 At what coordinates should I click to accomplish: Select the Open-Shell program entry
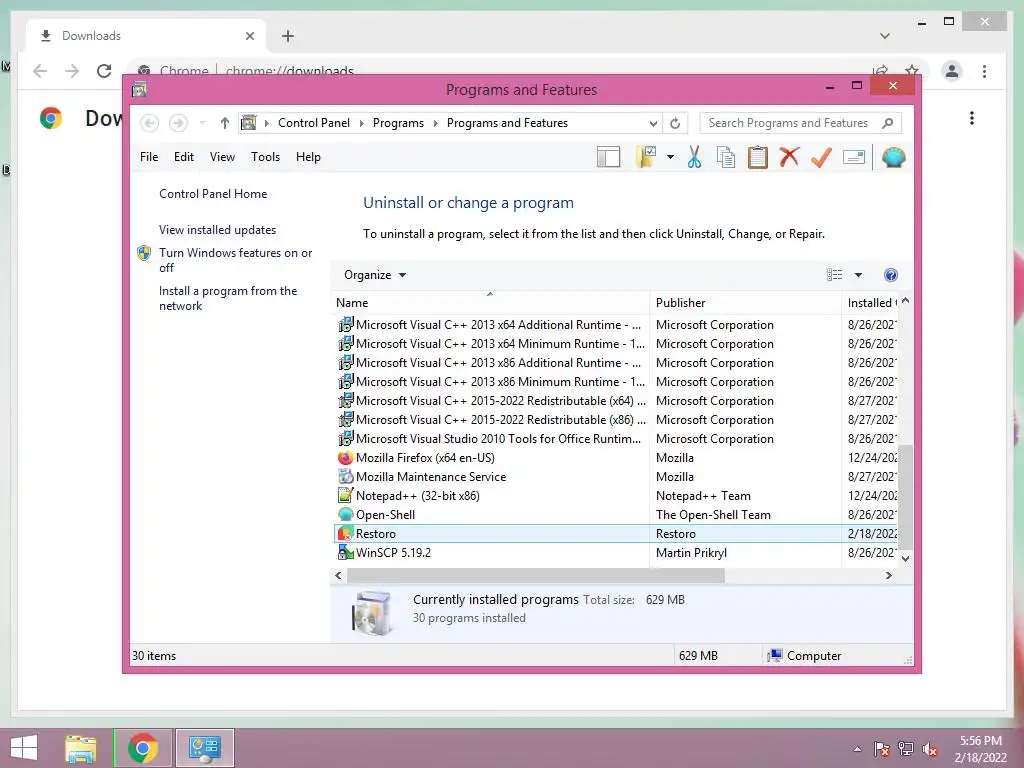click(x=615, y=515)
